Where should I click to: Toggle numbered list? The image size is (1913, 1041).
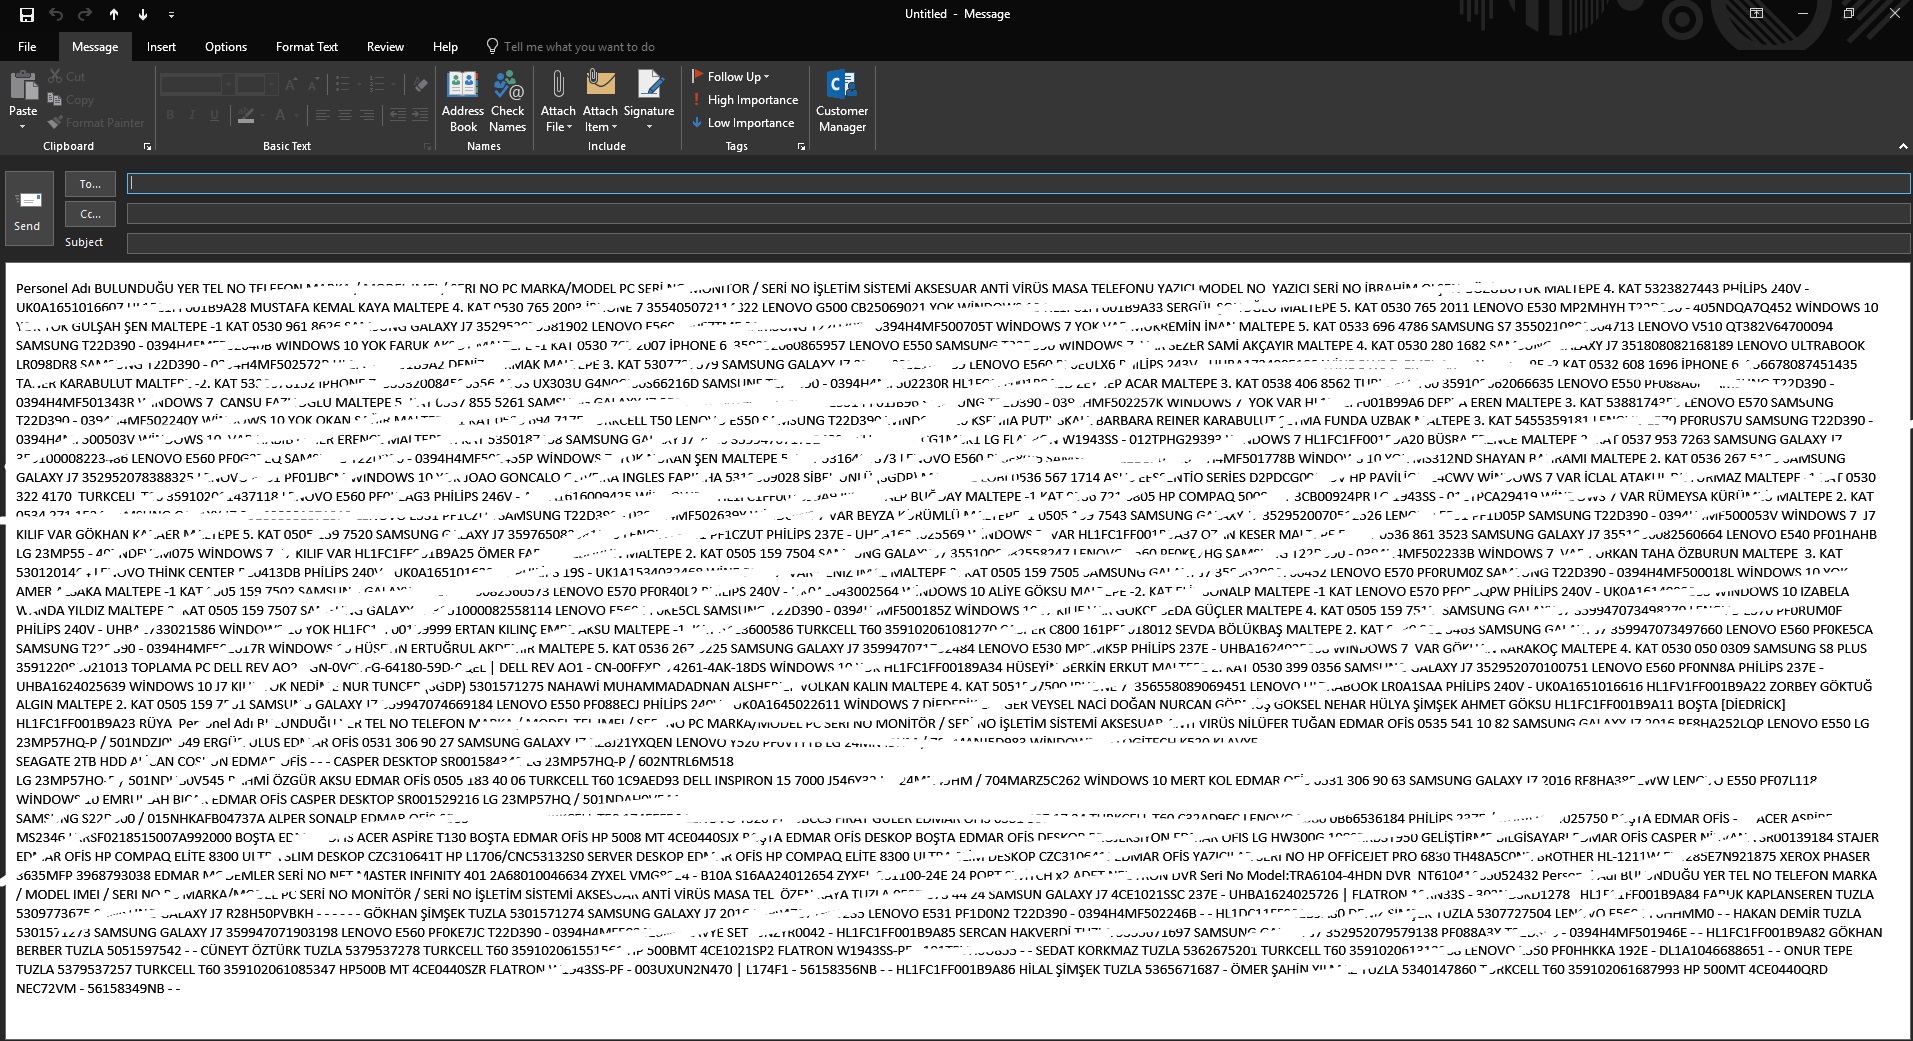tap(377, 85)
